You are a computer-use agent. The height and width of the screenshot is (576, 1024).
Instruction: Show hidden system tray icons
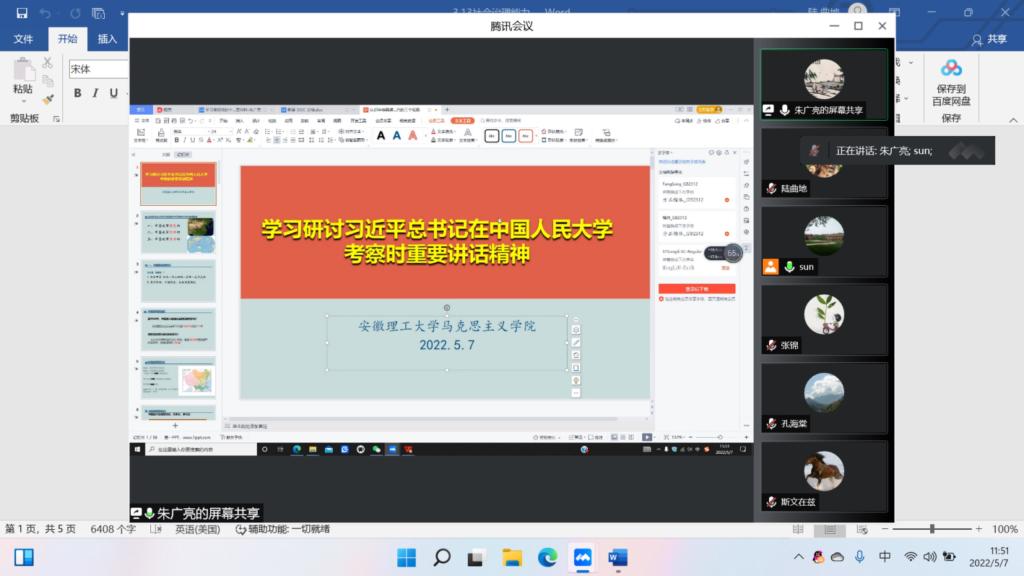tap(797, 557)
